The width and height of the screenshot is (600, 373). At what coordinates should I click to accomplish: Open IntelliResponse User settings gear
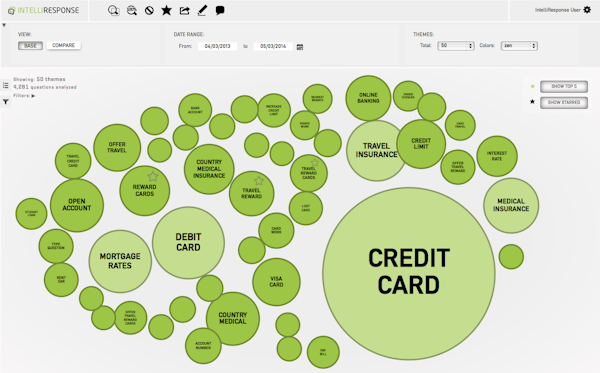point(587,10)
